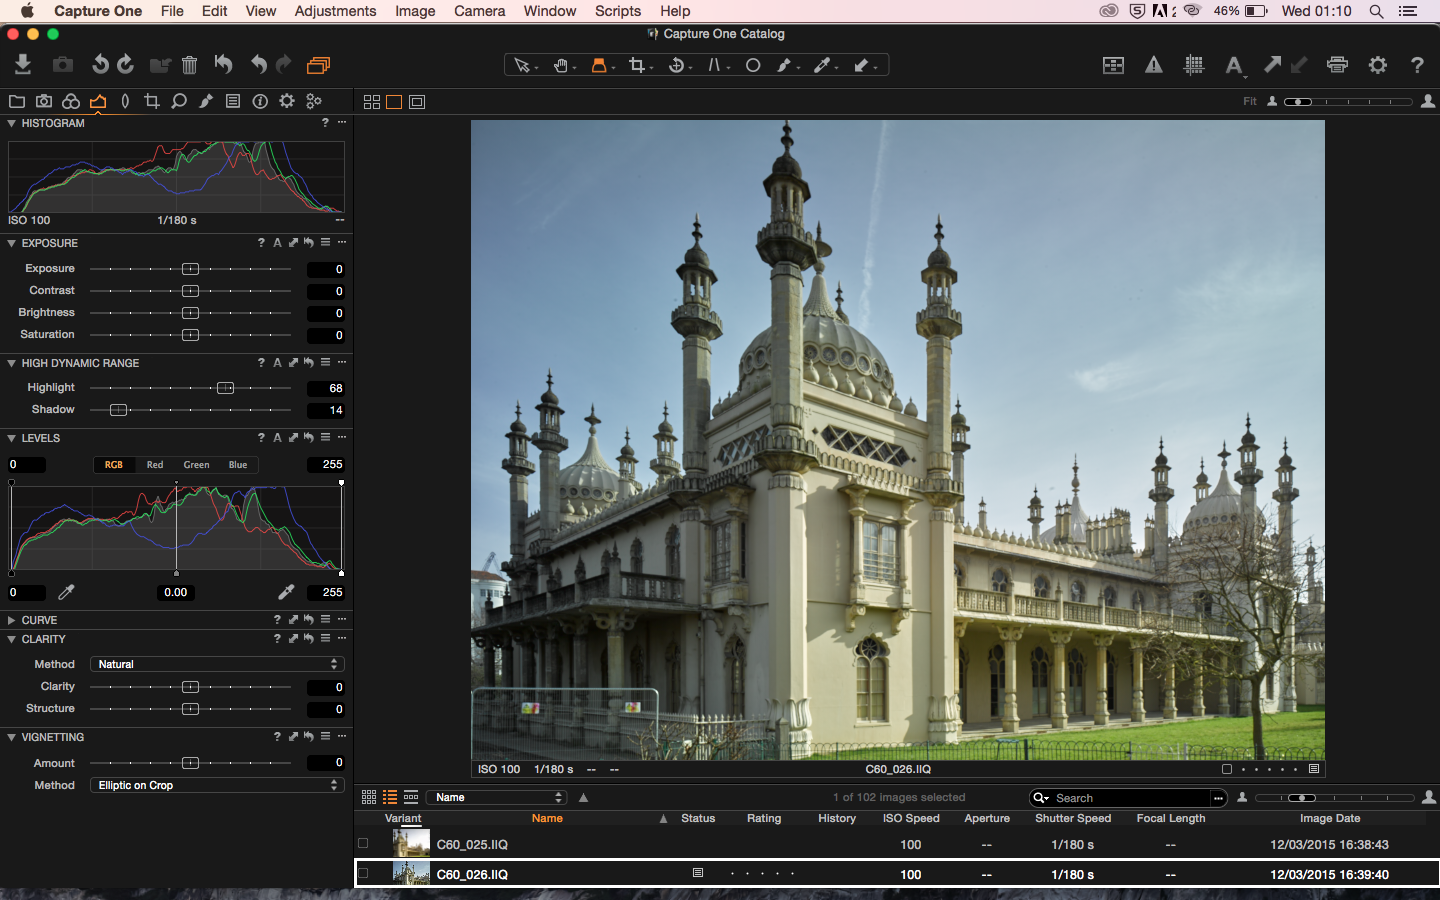Click the Shutter Speed column header

point(1072,818)
